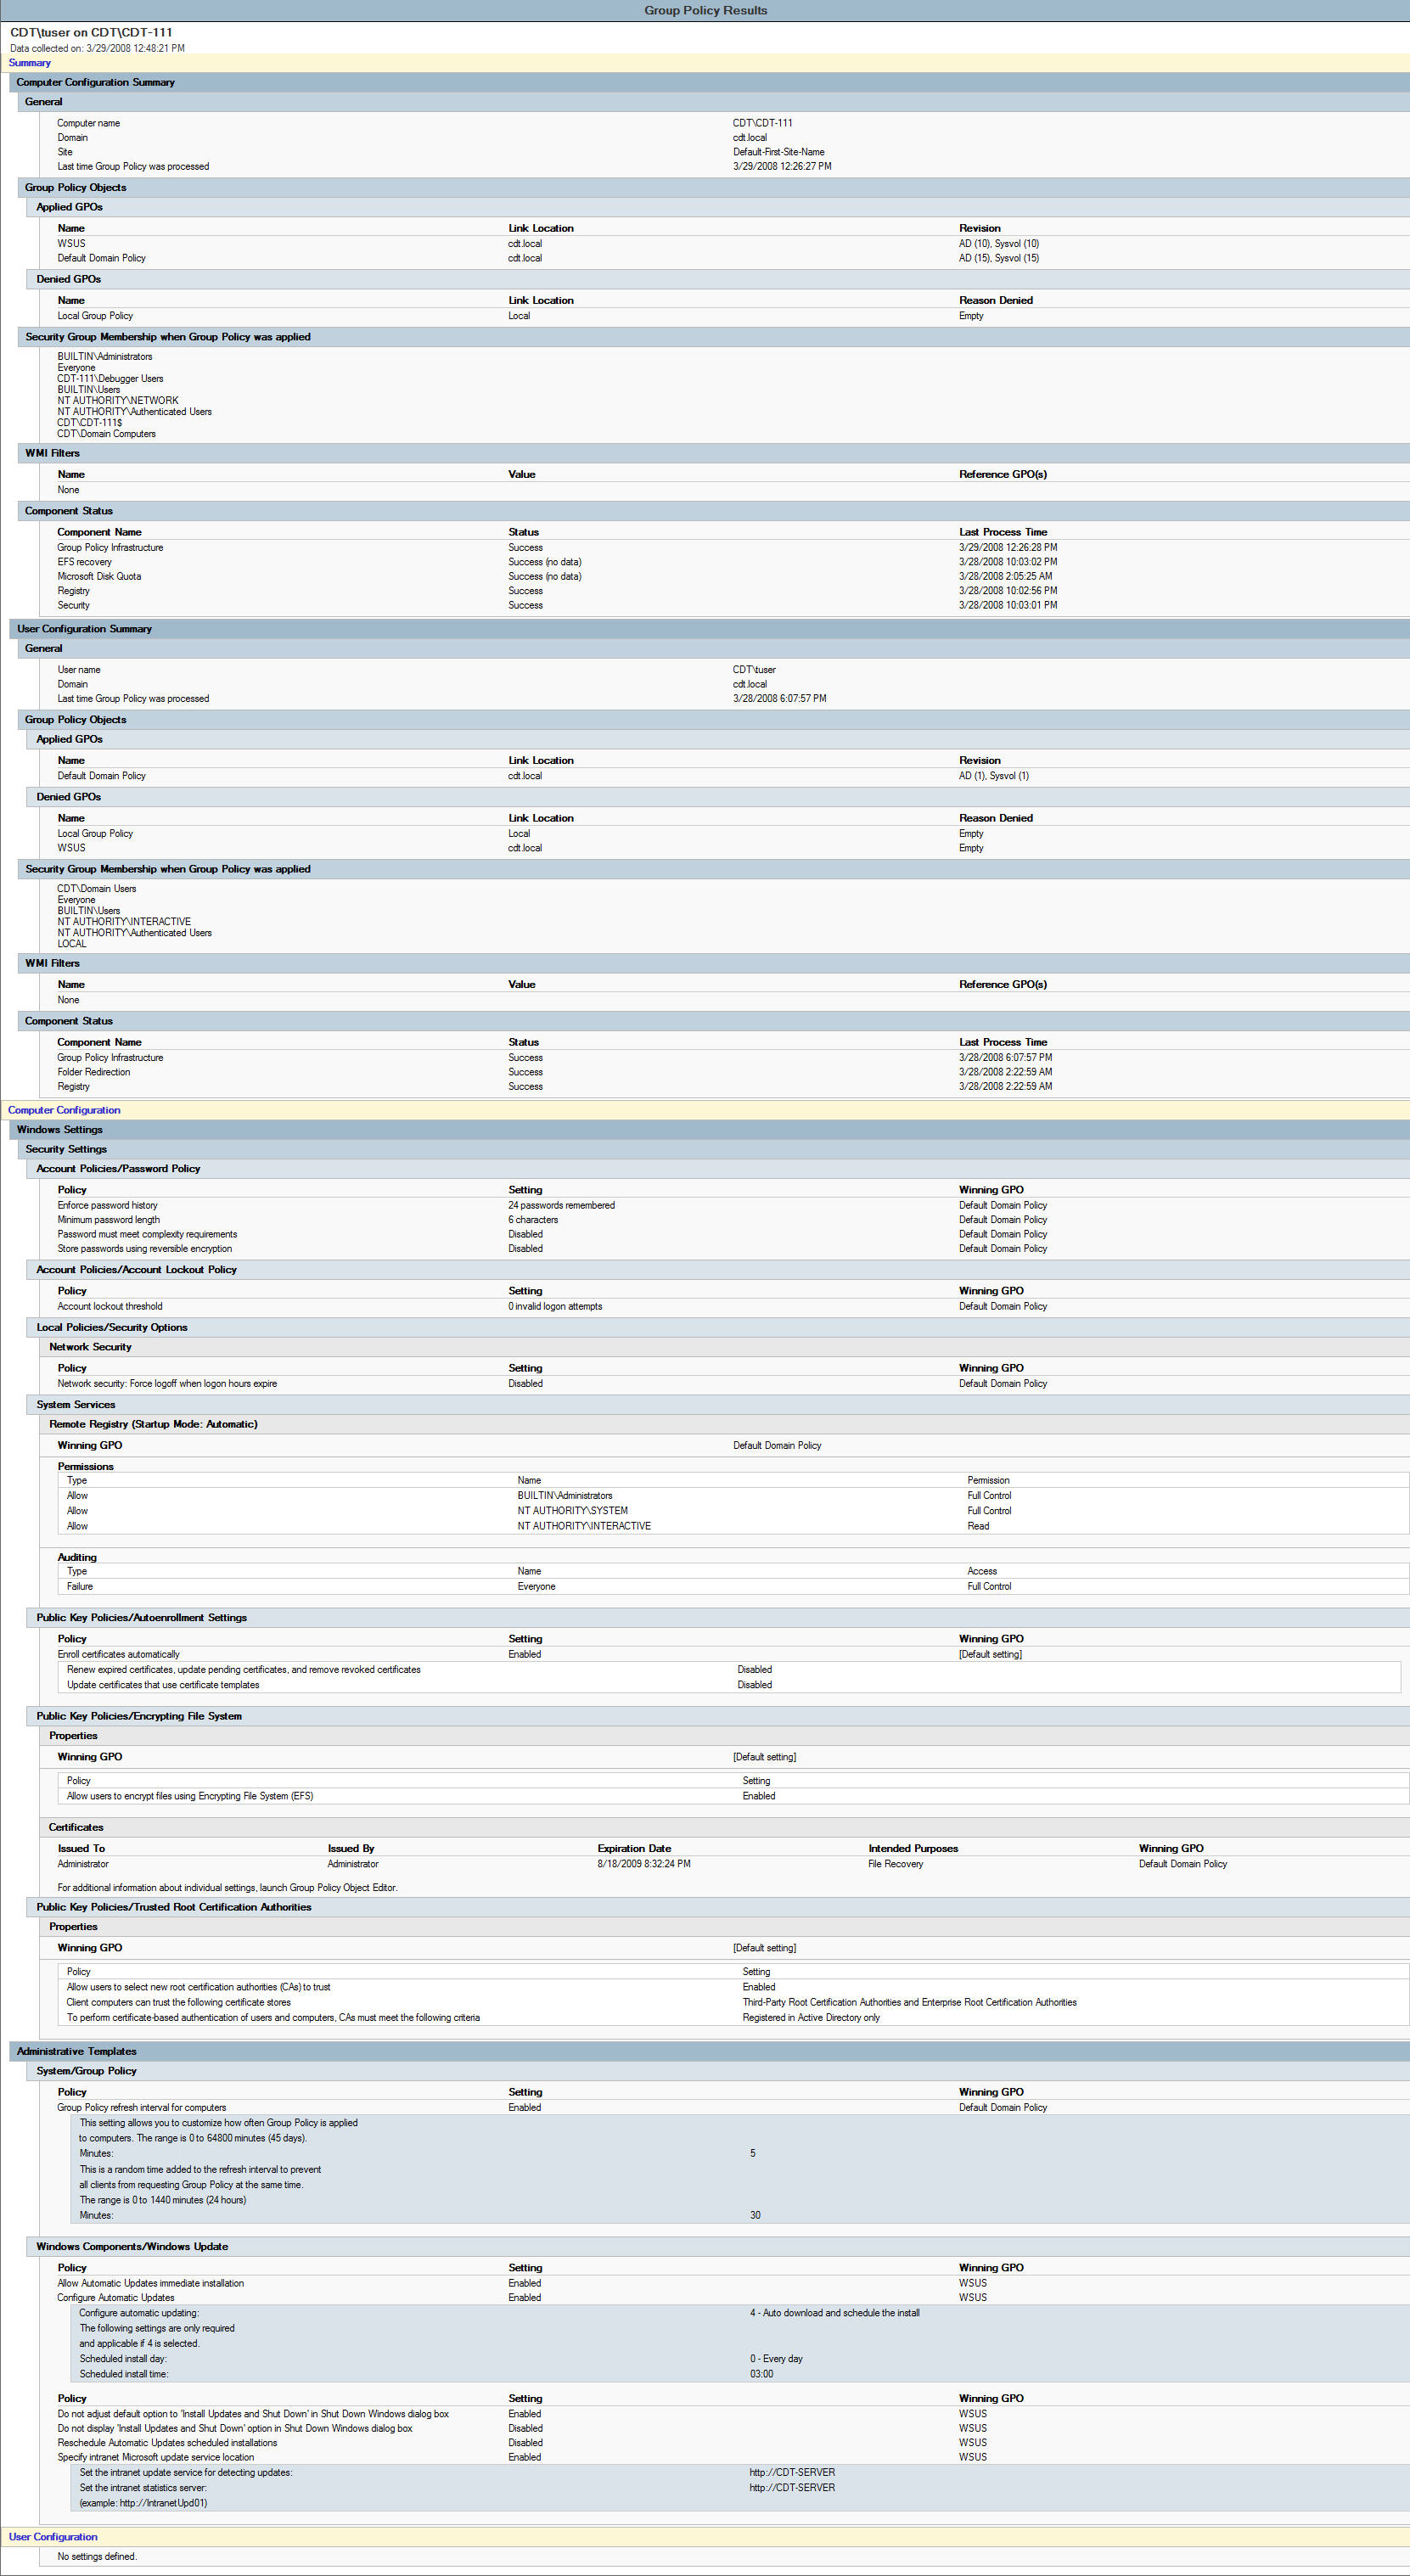Select the Default Domain Policy GPO entry
The image size is (1410, 2576).
[101, 257]
